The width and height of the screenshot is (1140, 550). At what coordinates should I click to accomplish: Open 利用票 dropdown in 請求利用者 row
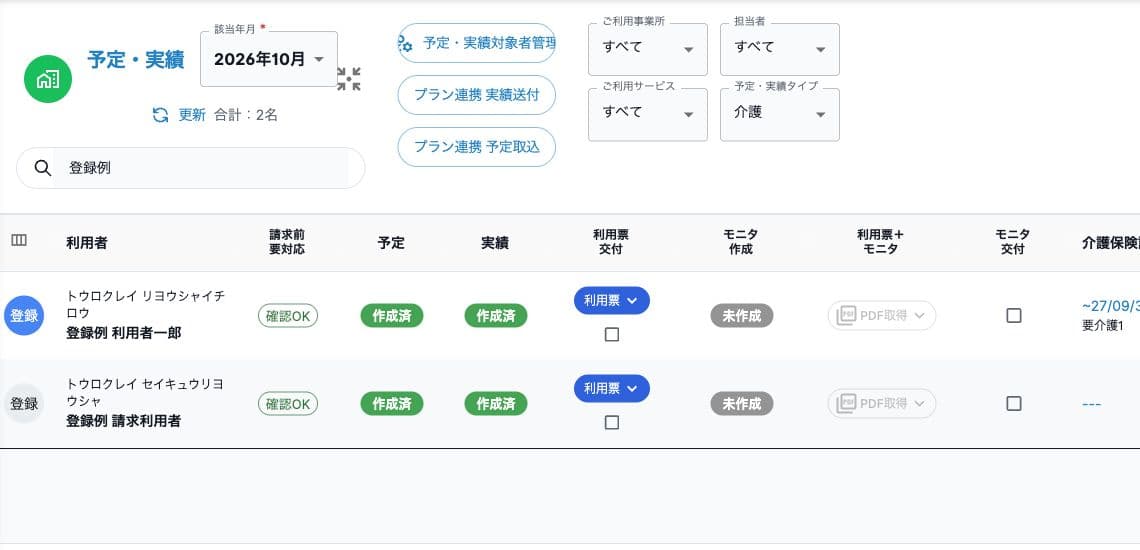tap(611, 388)
